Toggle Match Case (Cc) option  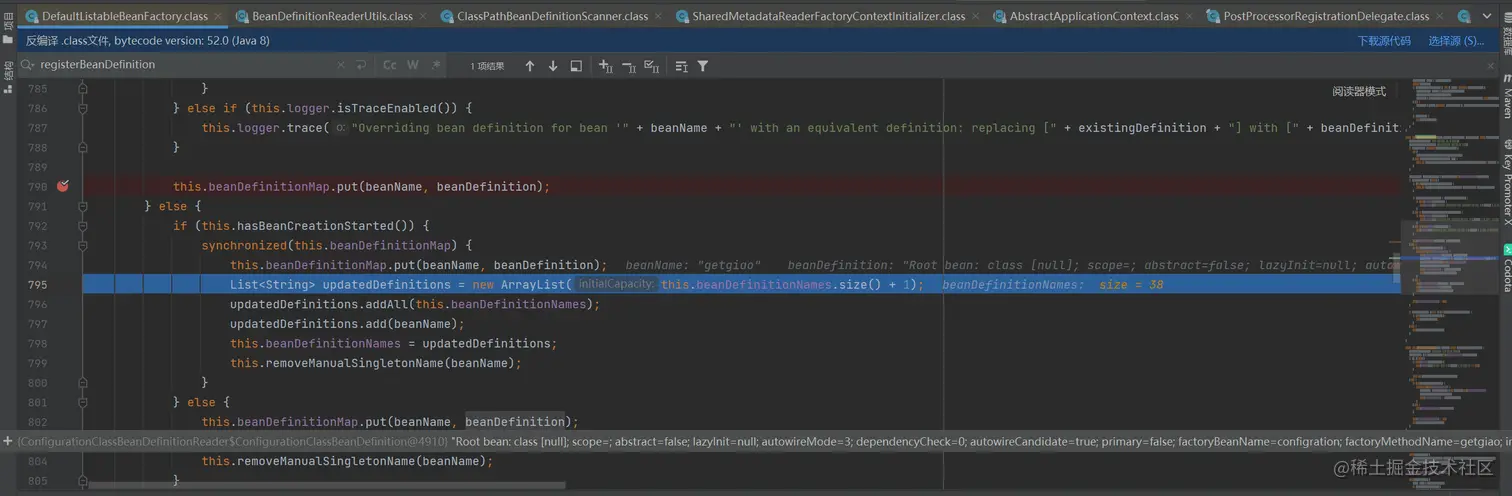click(x=390, y=65)
